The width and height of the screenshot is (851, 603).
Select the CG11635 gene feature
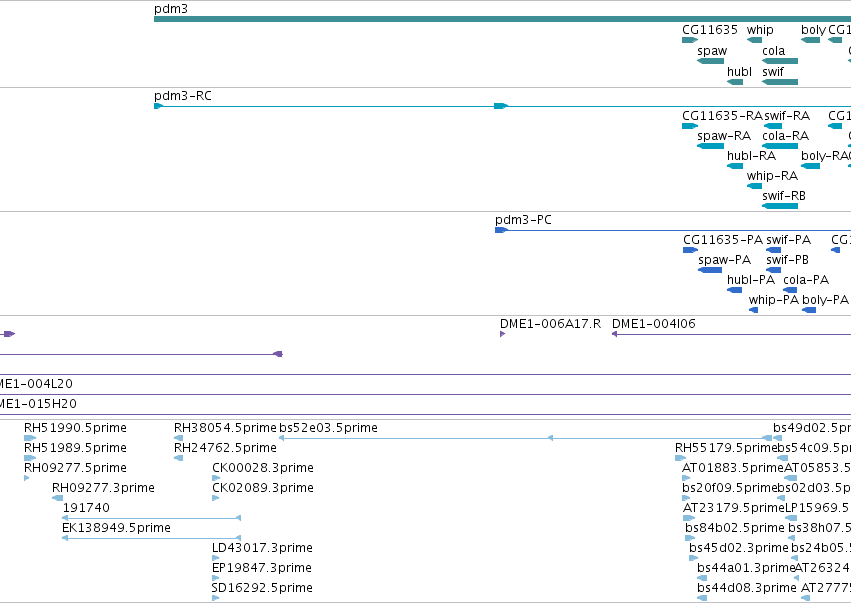click(690, 40)
